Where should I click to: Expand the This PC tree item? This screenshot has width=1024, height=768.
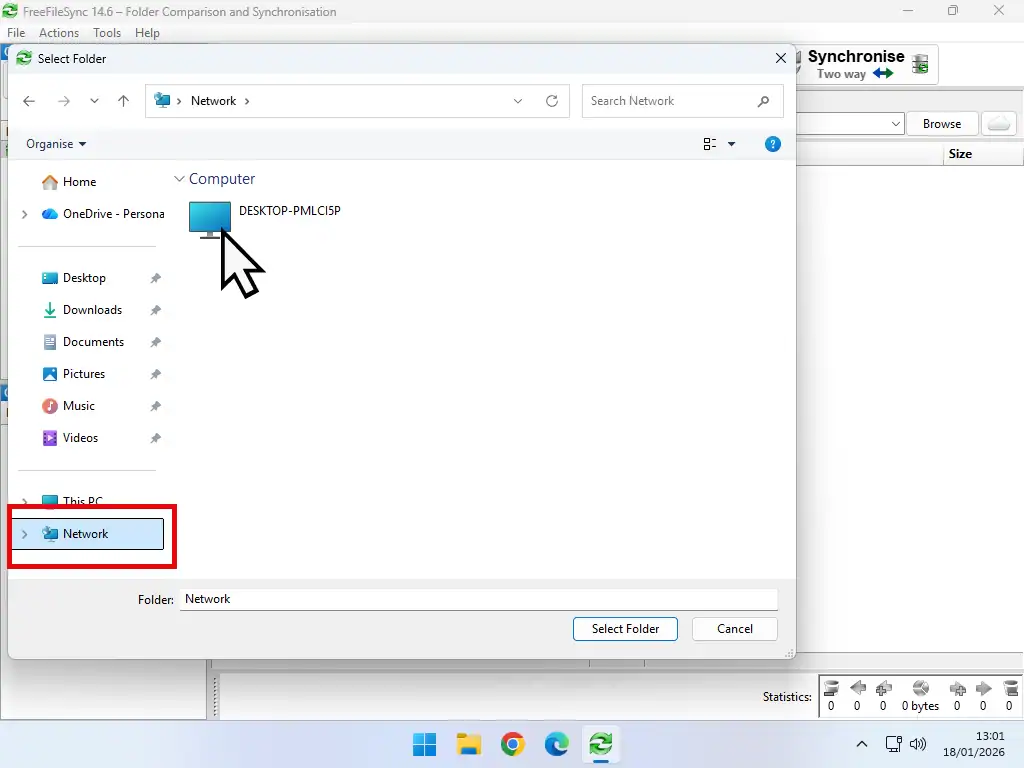click(x=24, y=500)
